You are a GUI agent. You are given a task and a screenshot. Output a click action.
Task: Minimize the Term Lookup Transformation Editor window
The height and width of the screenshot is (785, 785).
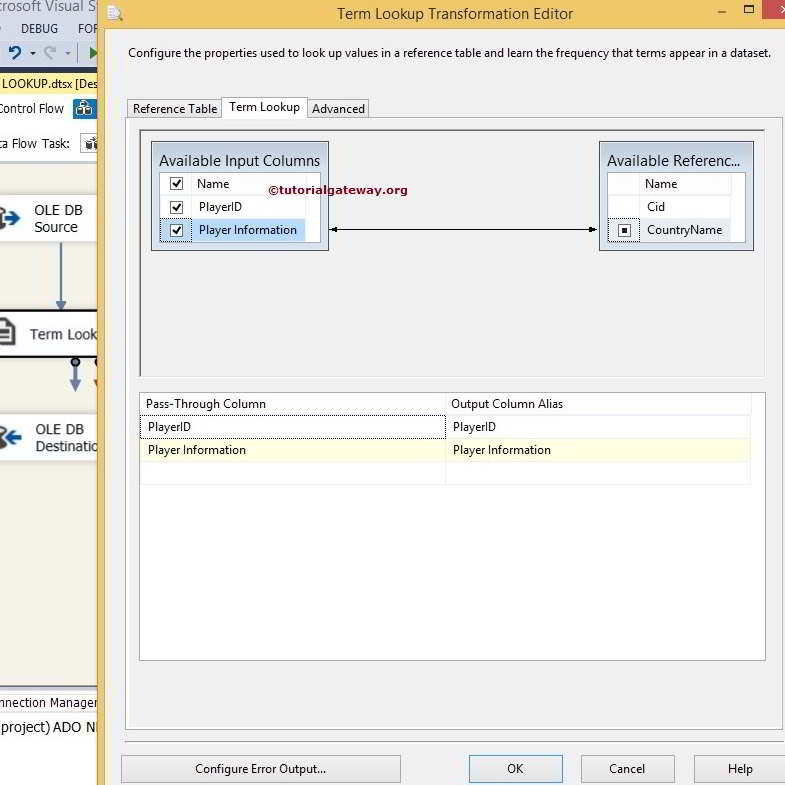(x=721, y=11)
